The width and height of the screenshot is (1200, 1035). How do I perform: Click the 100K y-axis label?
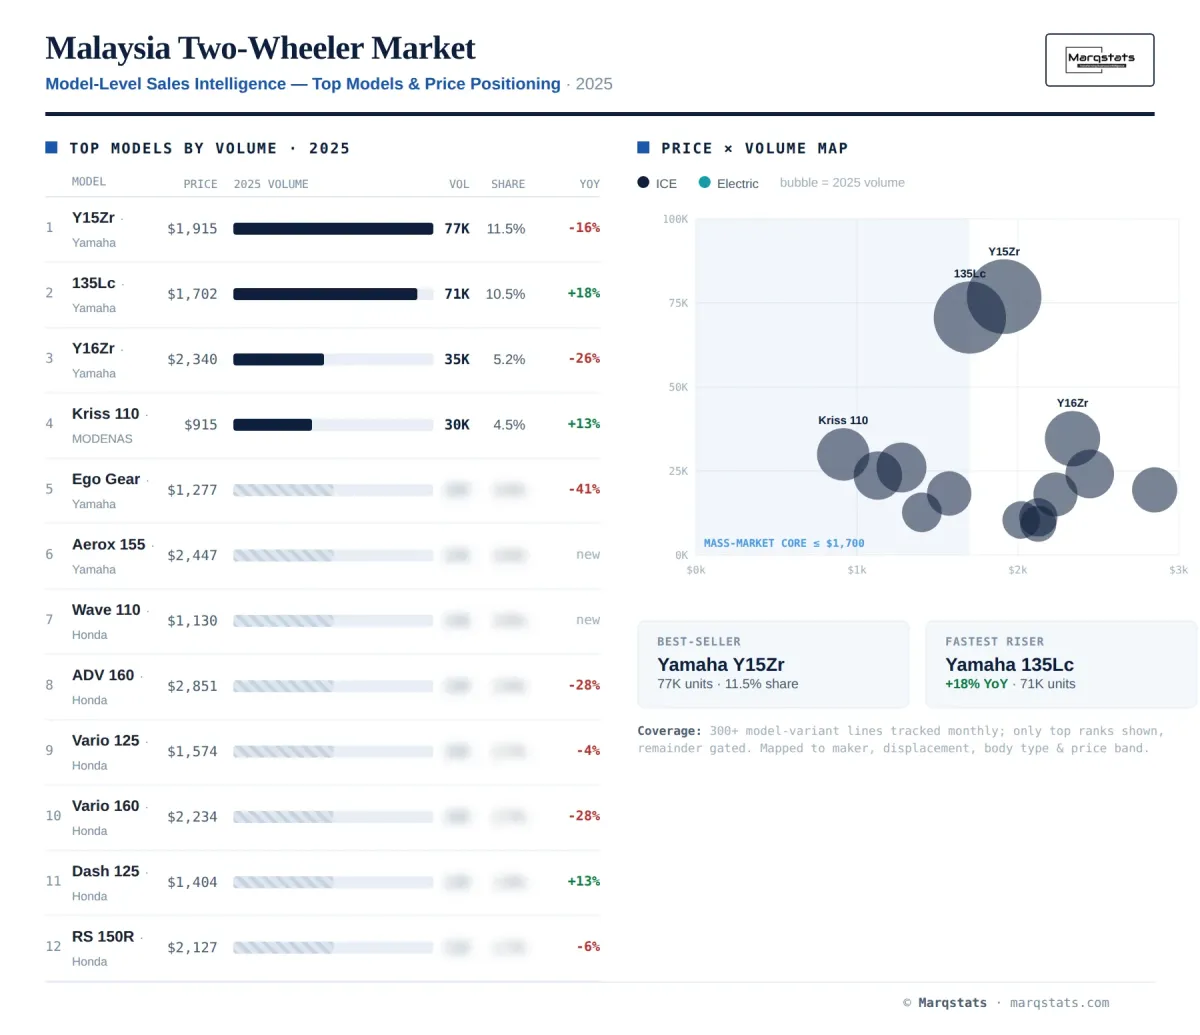[675, 219]
